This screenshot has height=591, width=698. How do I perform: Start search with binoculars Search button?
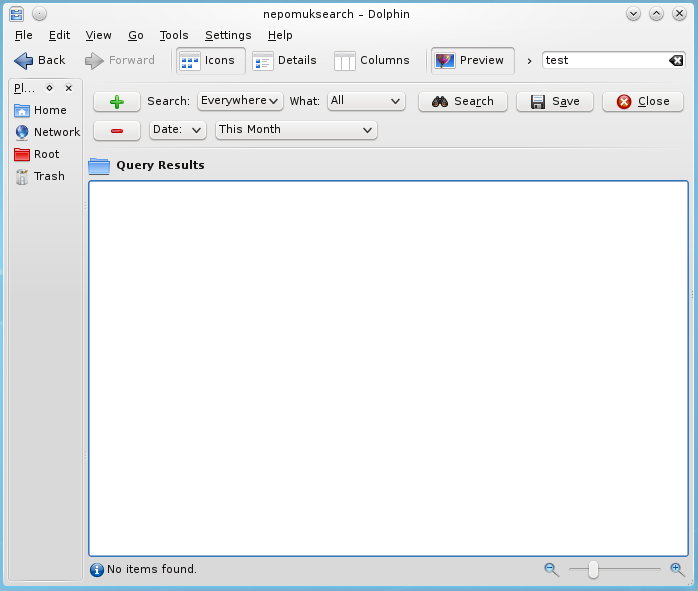(x=463, y=101)
